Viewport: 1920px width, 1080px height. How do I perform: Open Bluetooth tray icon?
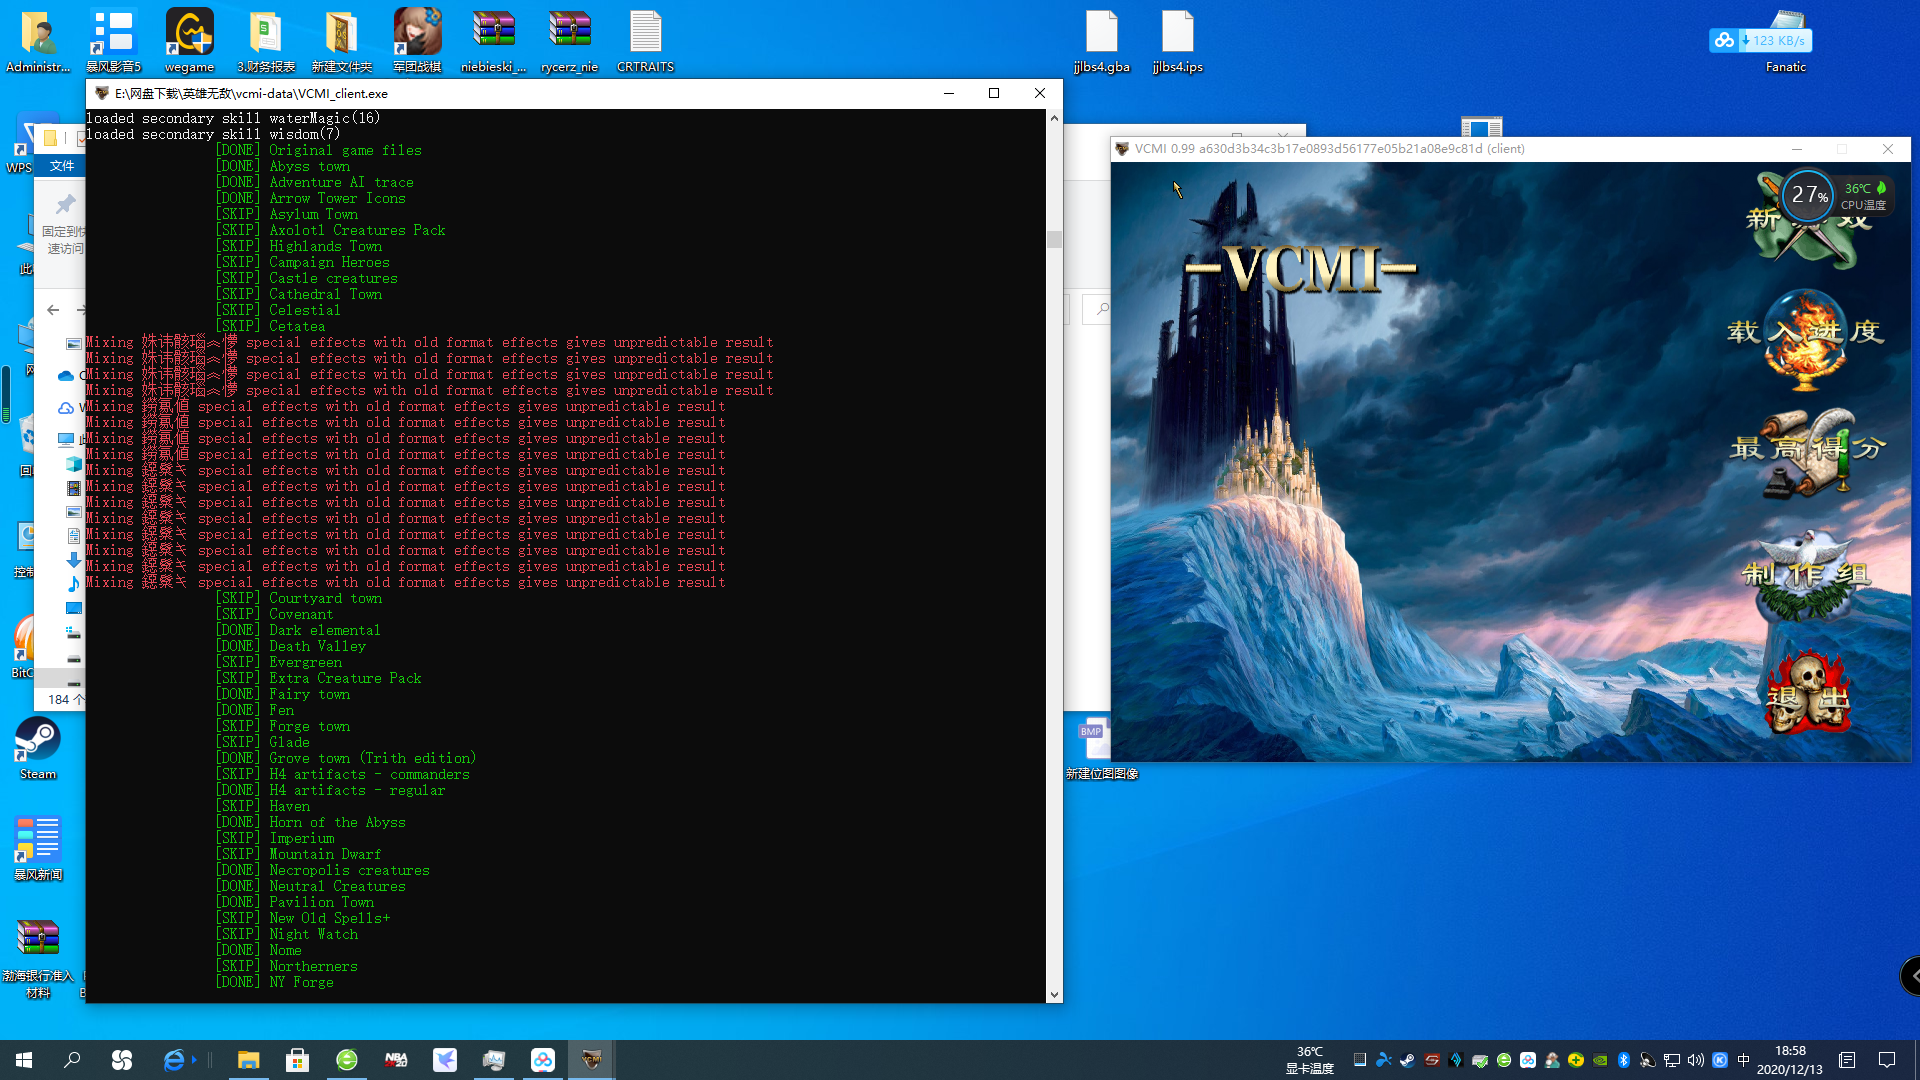coord(1624,1060)
